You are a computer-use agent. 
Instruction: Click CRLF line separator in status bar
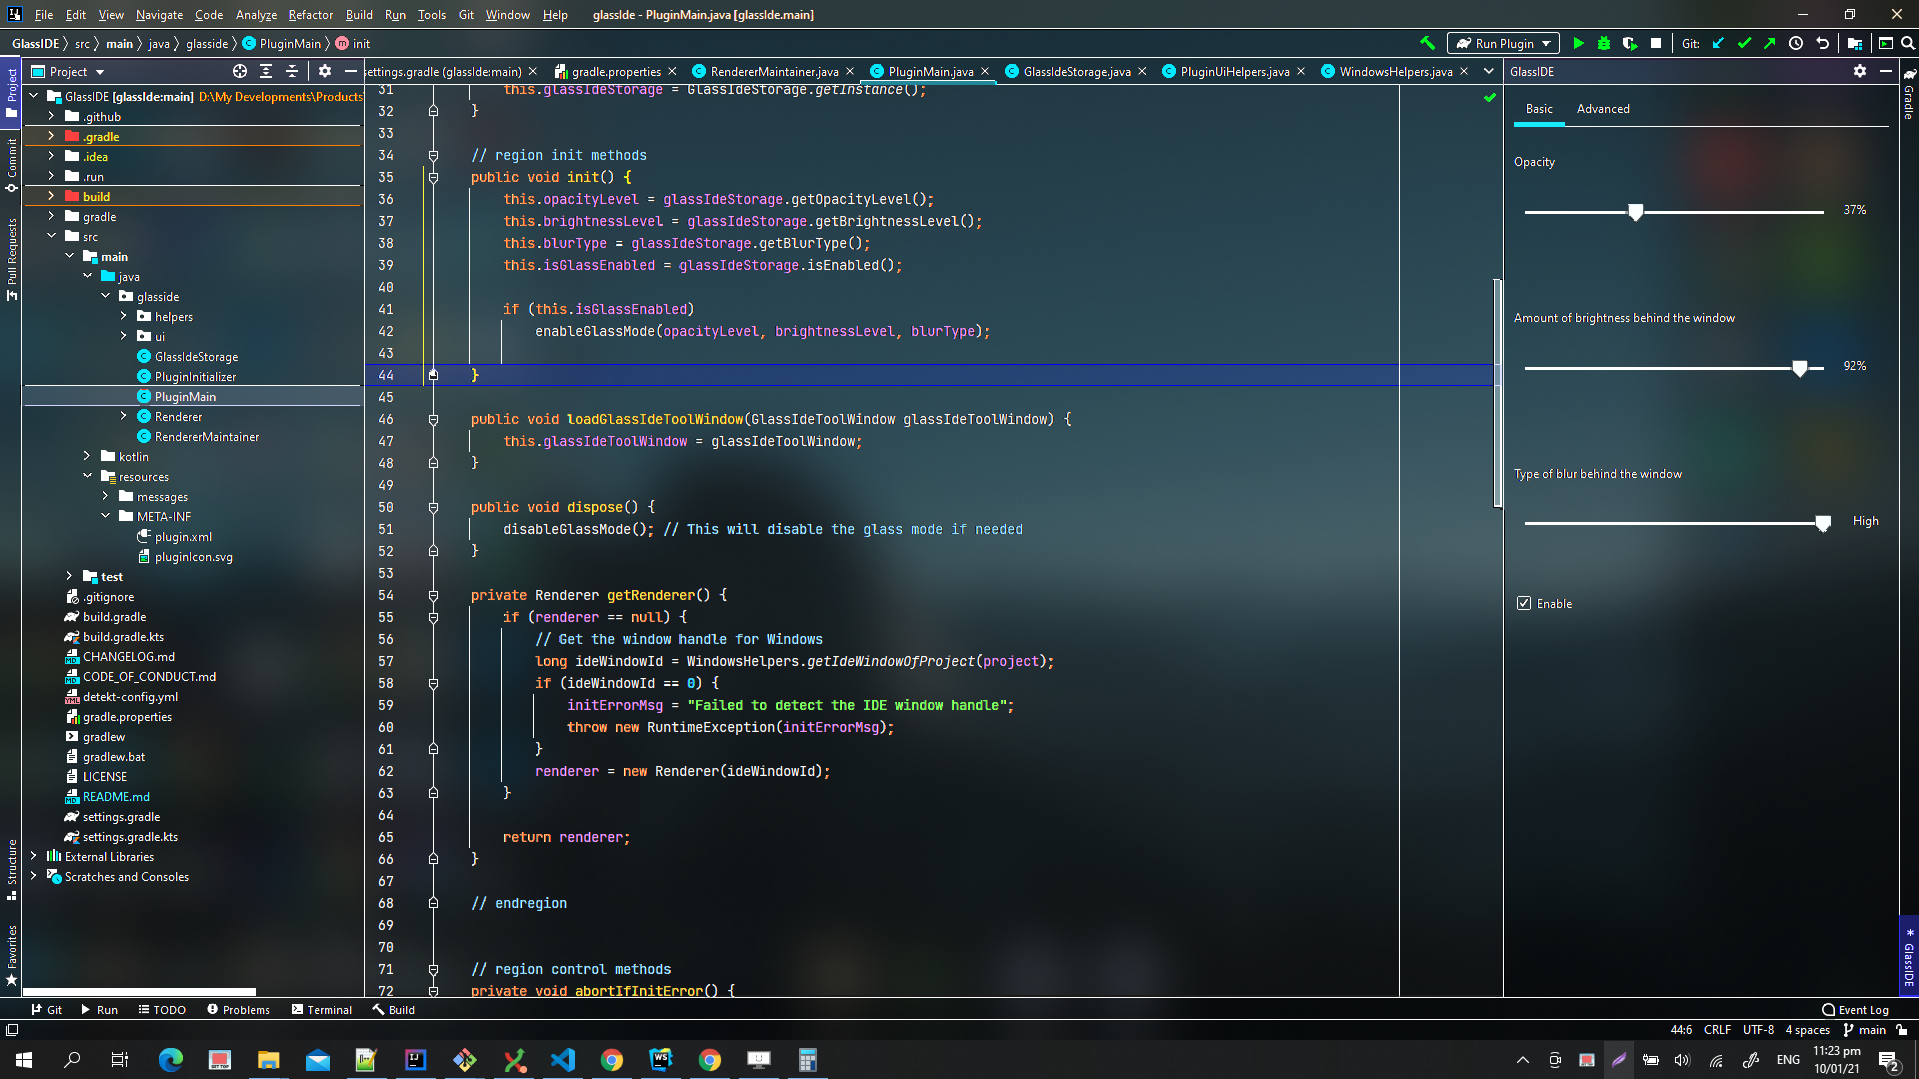click(1717, 1029)
